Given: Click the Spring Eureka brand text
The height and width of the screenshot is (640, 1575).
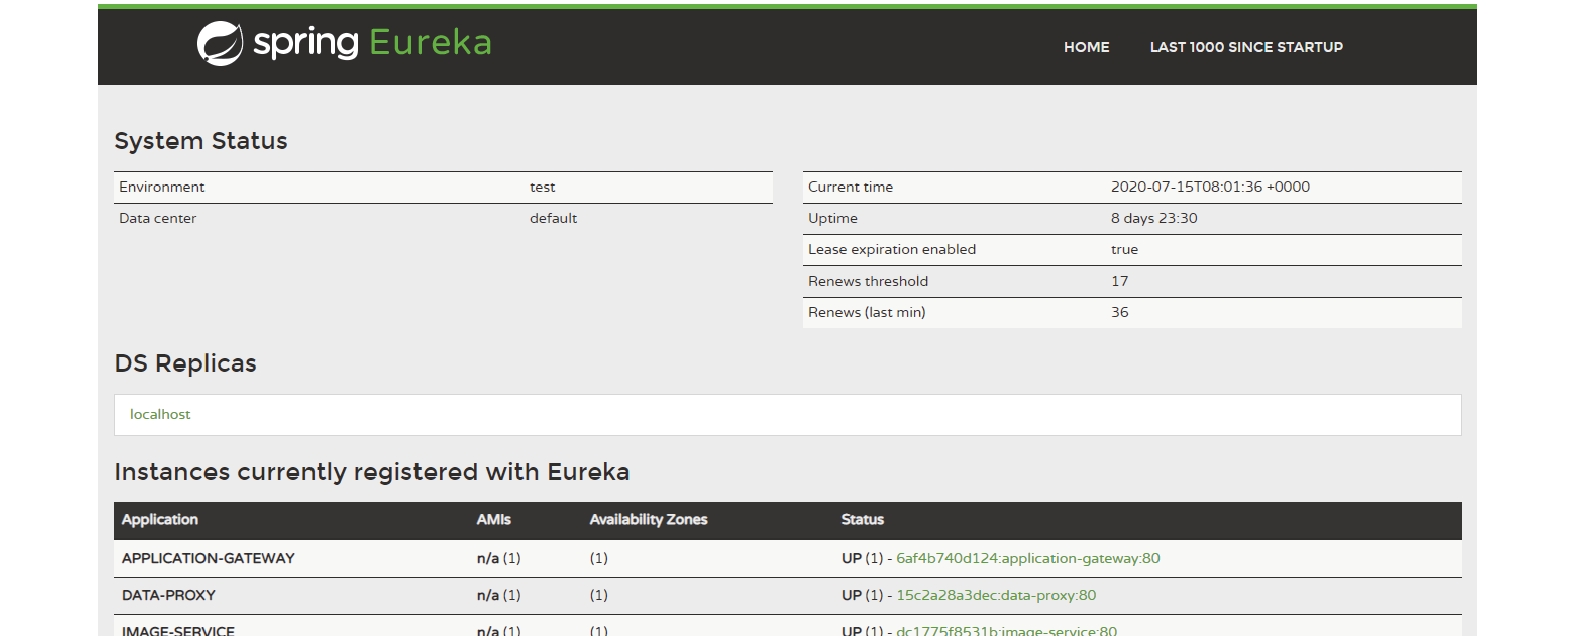Looking at the screenshot, I should 372,43.
